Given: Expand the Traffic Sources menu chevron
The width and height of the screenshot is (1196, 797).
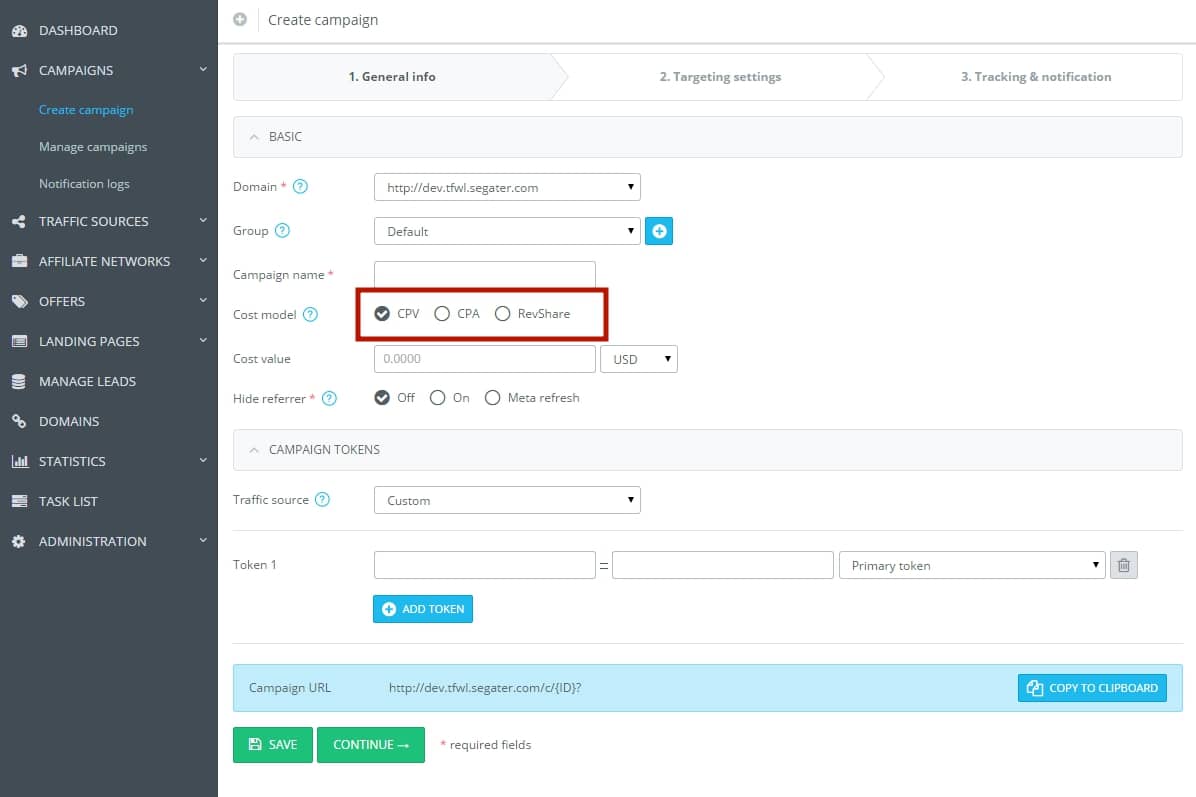Looking at the screenshot, I should tap(203, 220).
